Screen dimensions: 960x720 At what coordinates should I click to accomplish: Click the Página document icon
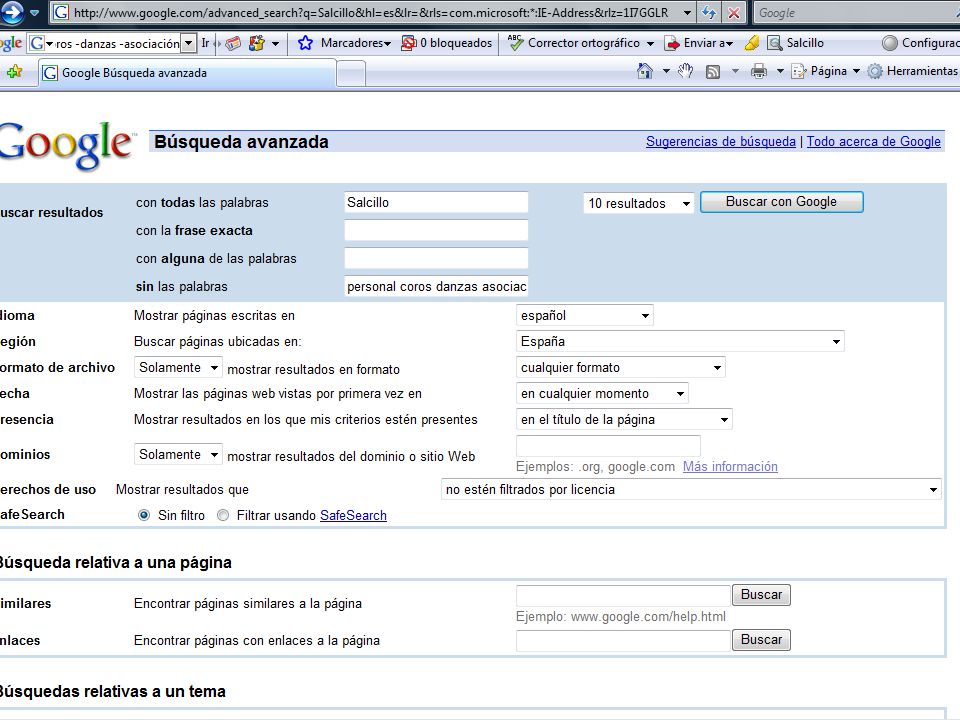click(798, 72)
